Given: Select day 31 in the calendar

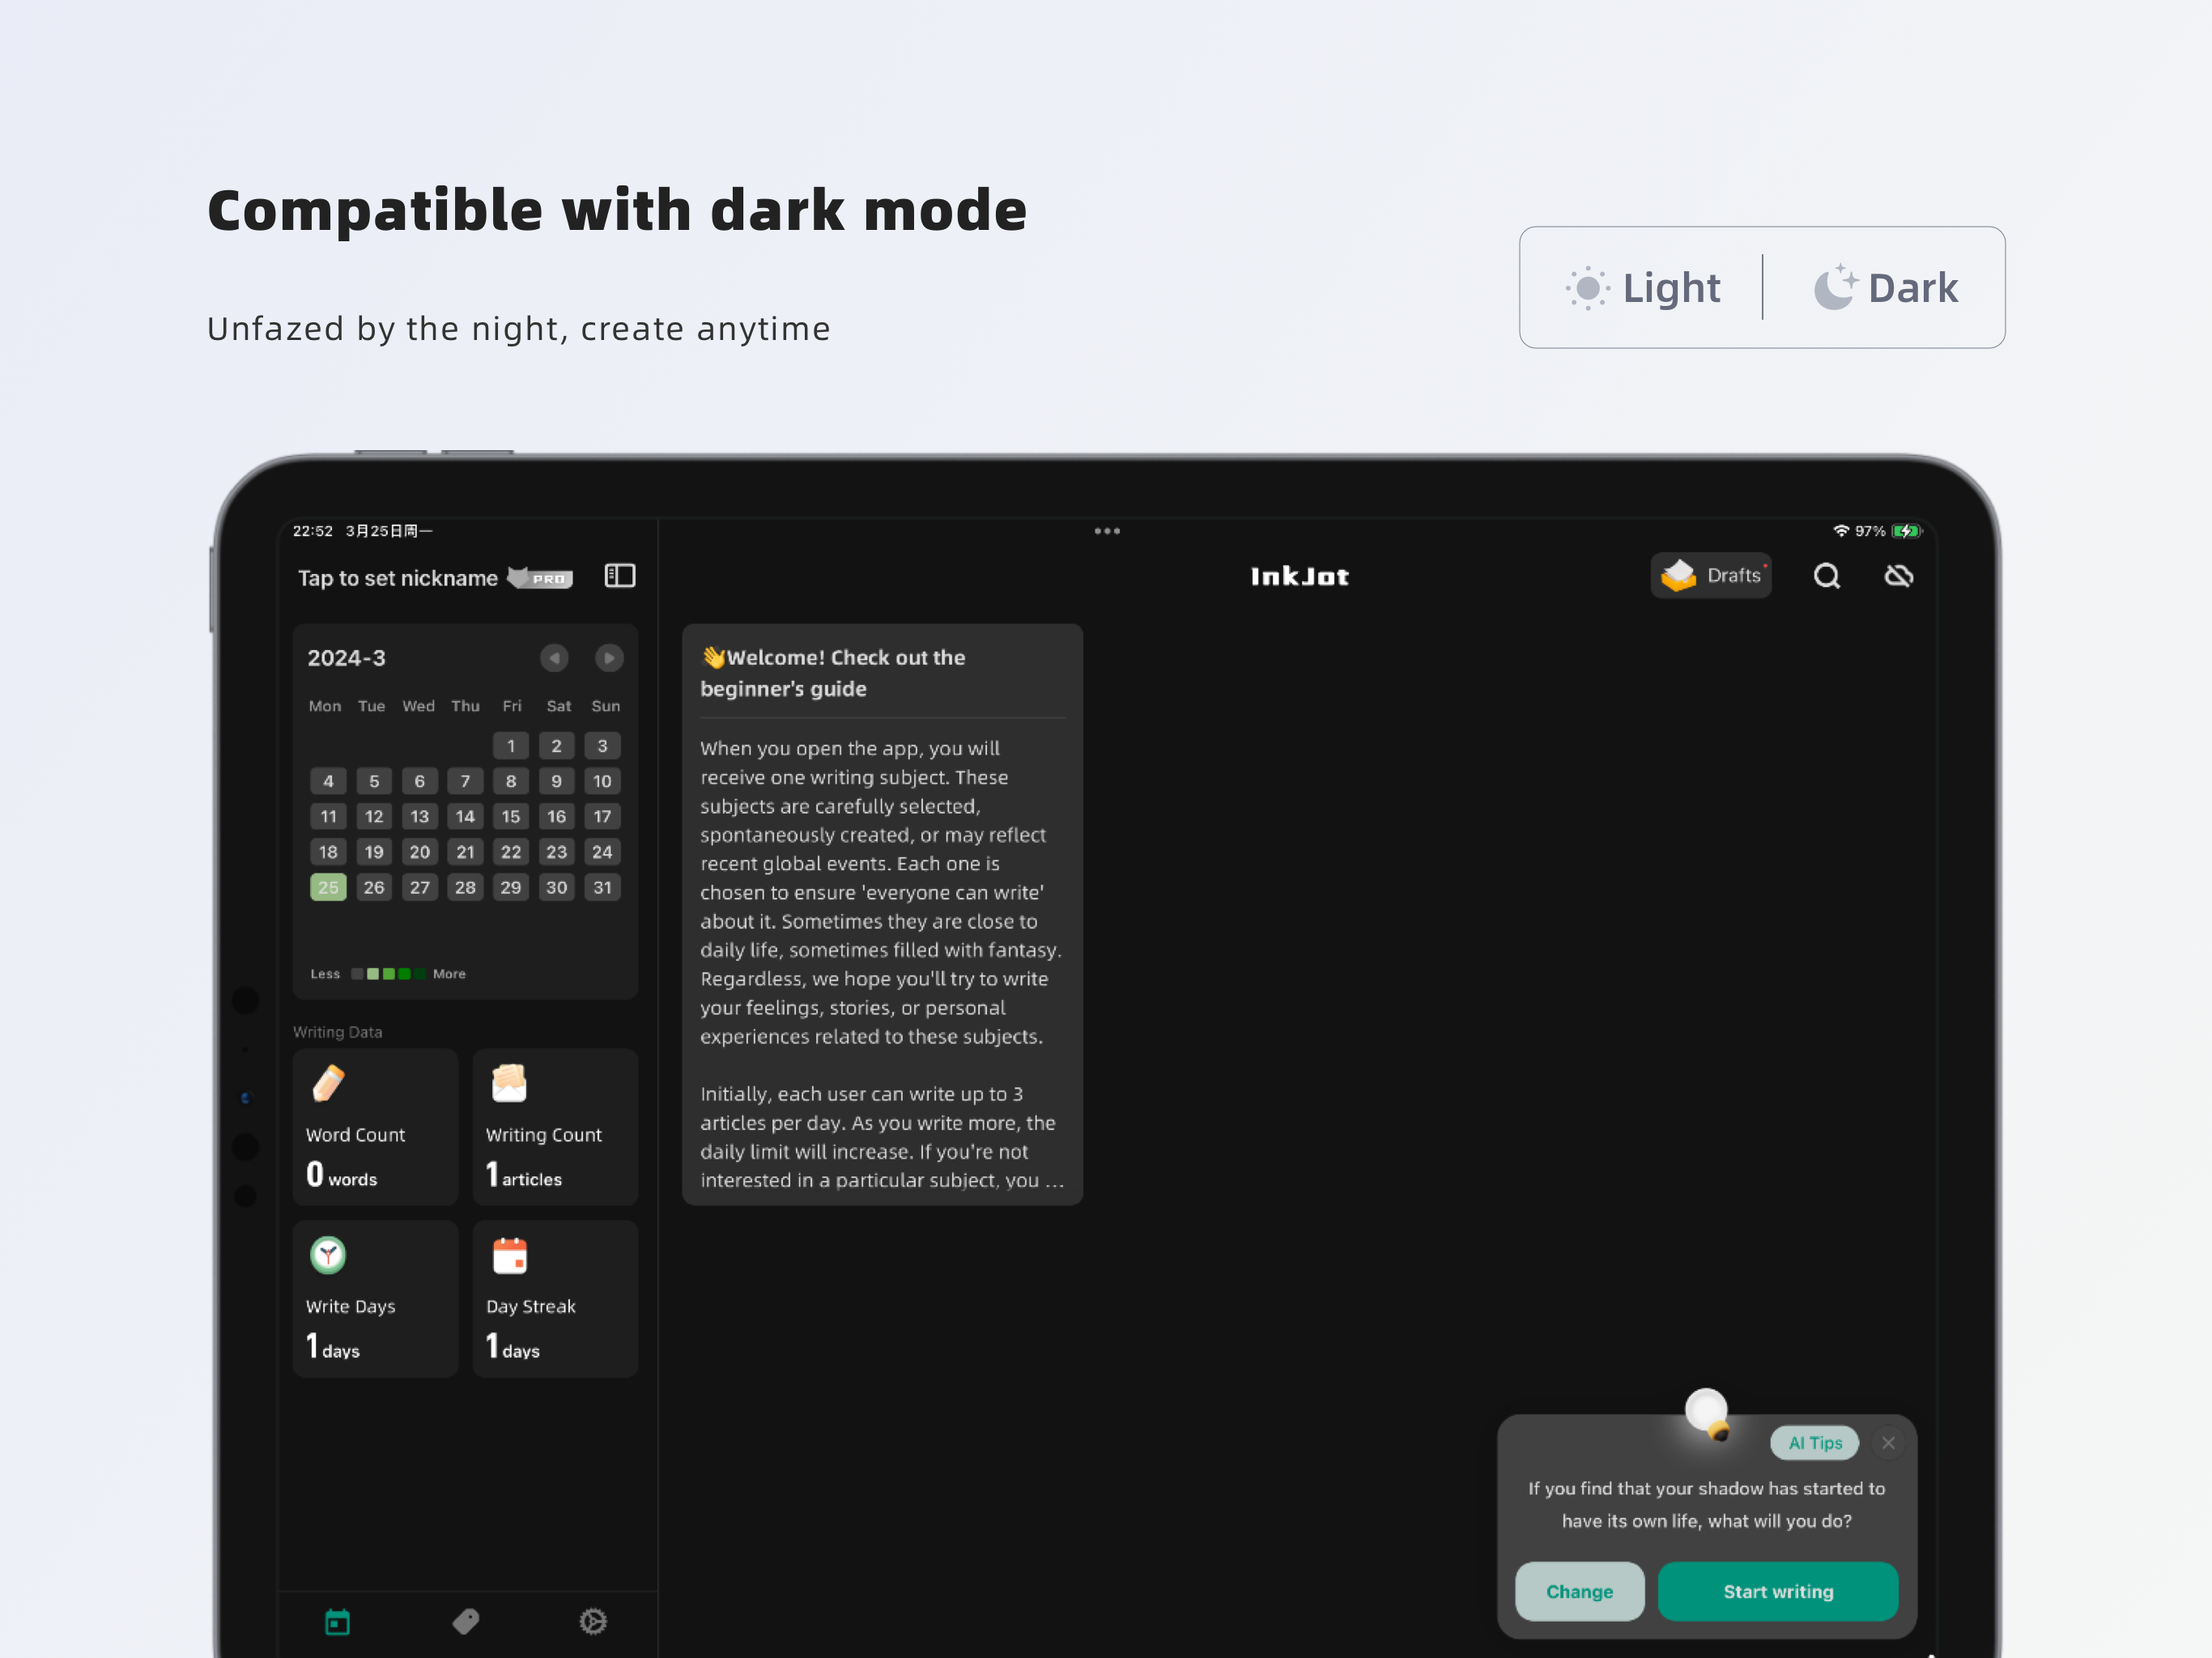Looking at the screenshot, I should coord(602,887).
